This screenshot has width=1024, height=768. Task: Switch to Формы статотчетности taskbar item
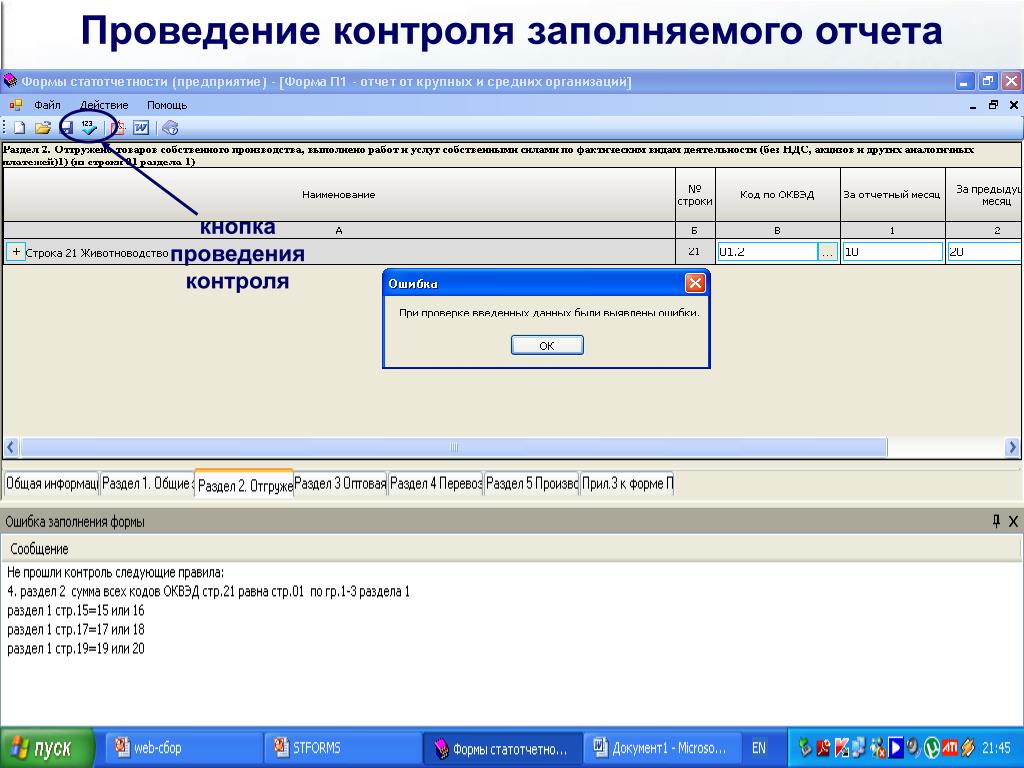[502, 748]
